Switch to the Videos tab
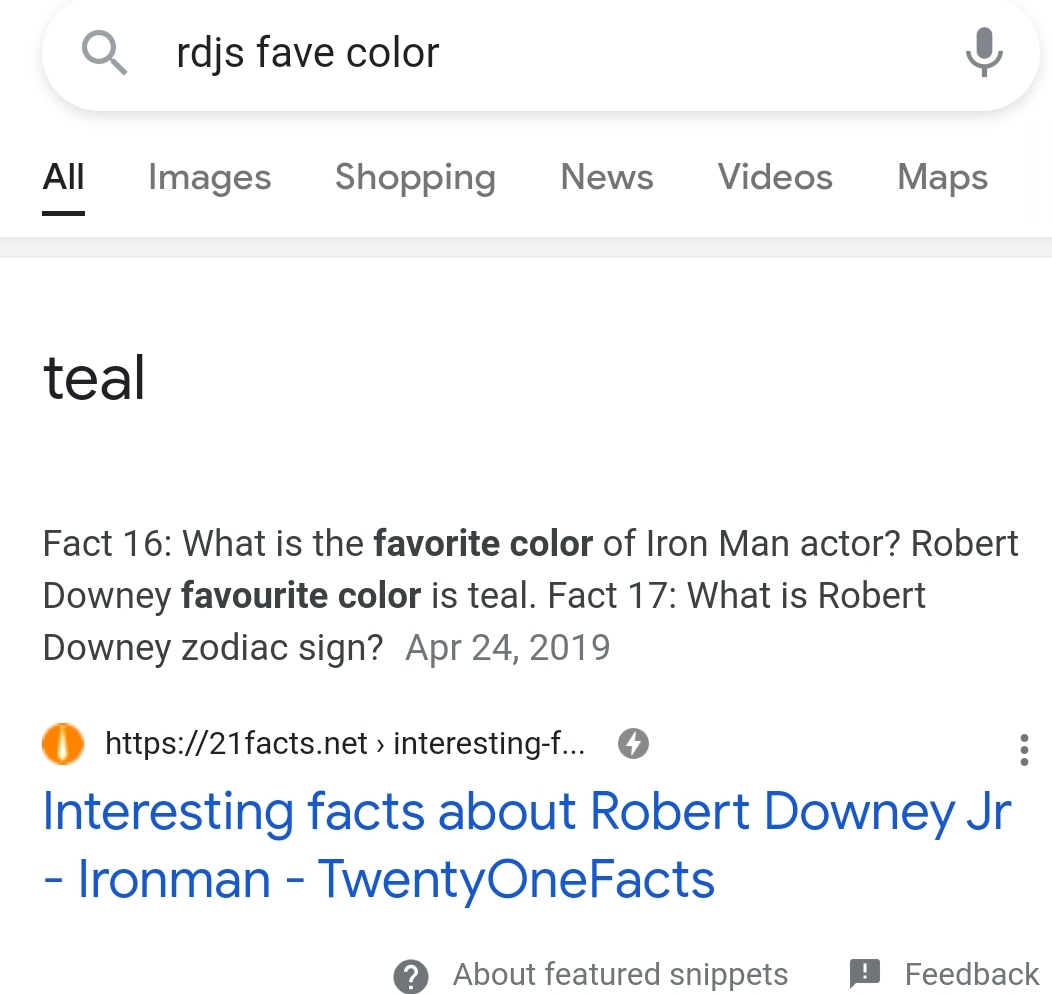The height and width of the screenshot is (994, 1052). click(x=775, y=178)
